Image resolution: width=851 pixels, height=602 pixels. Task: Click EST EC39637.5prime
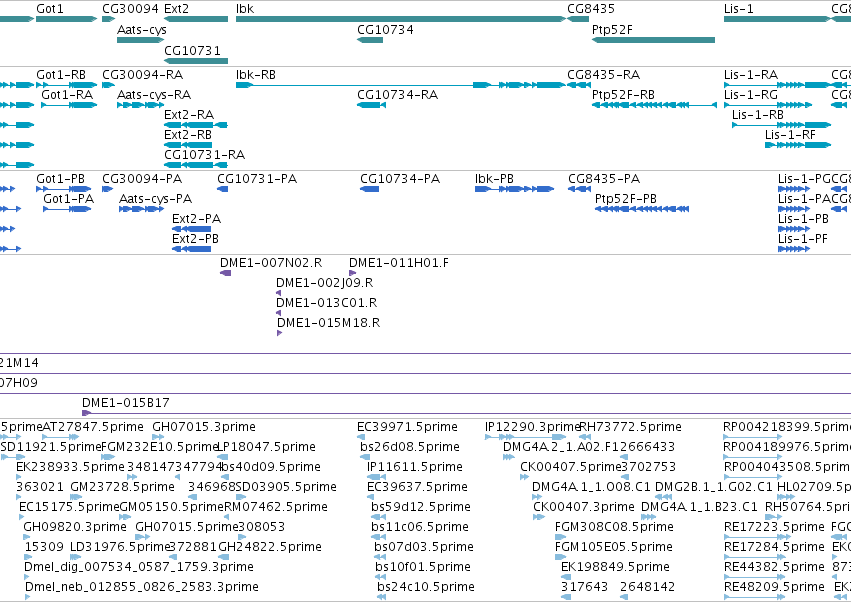coord(372,497)
